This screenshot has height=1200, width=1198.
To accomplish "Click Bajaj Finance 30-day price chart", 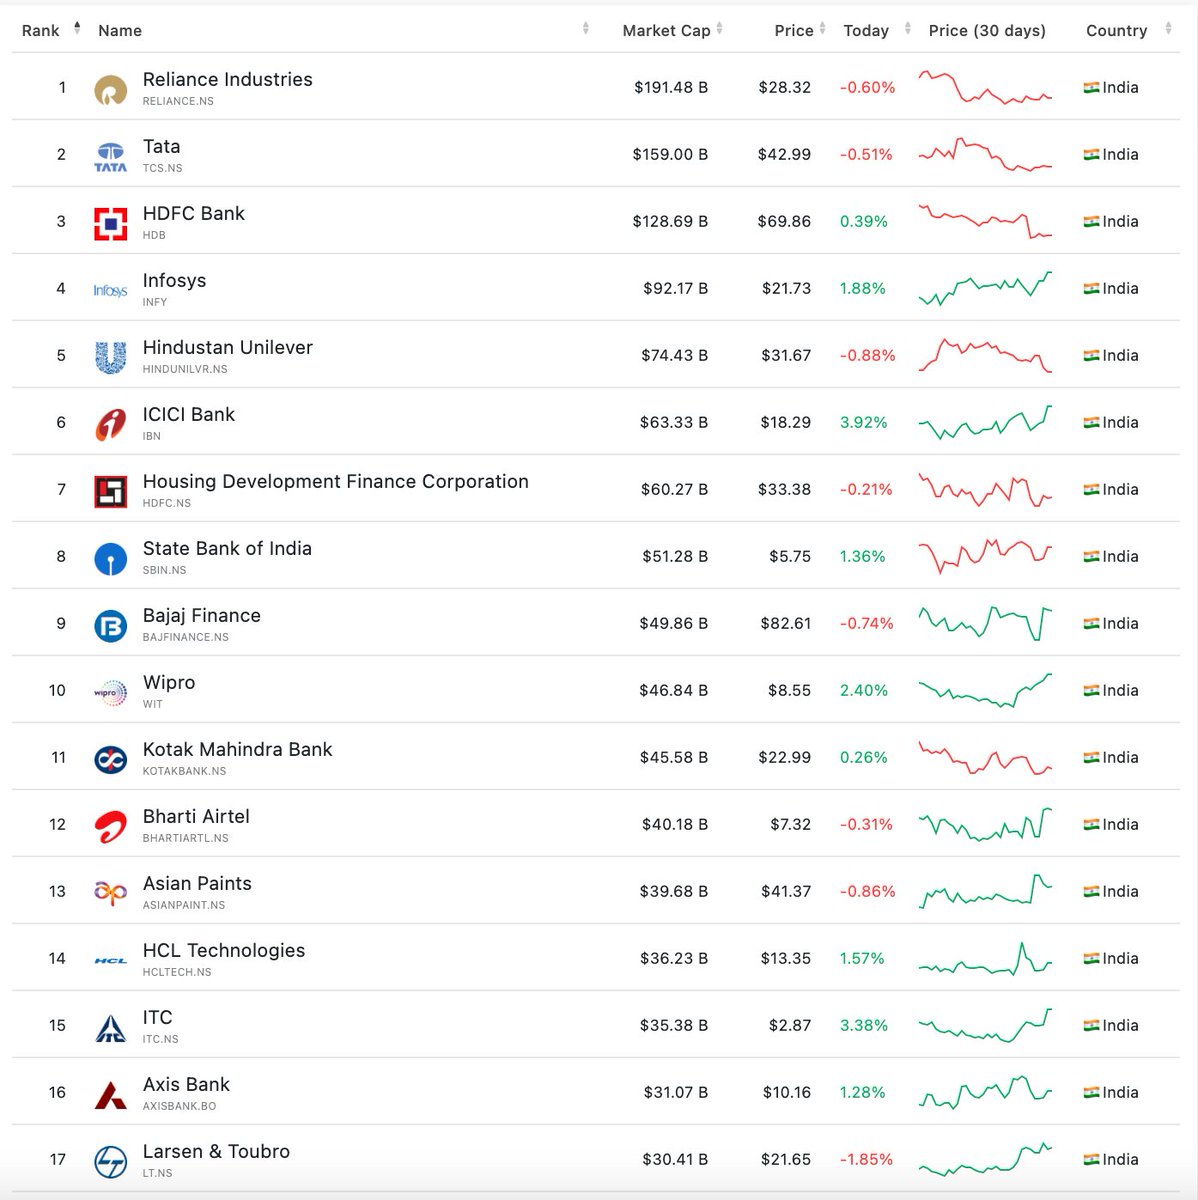I will click(x=985, y=623).
